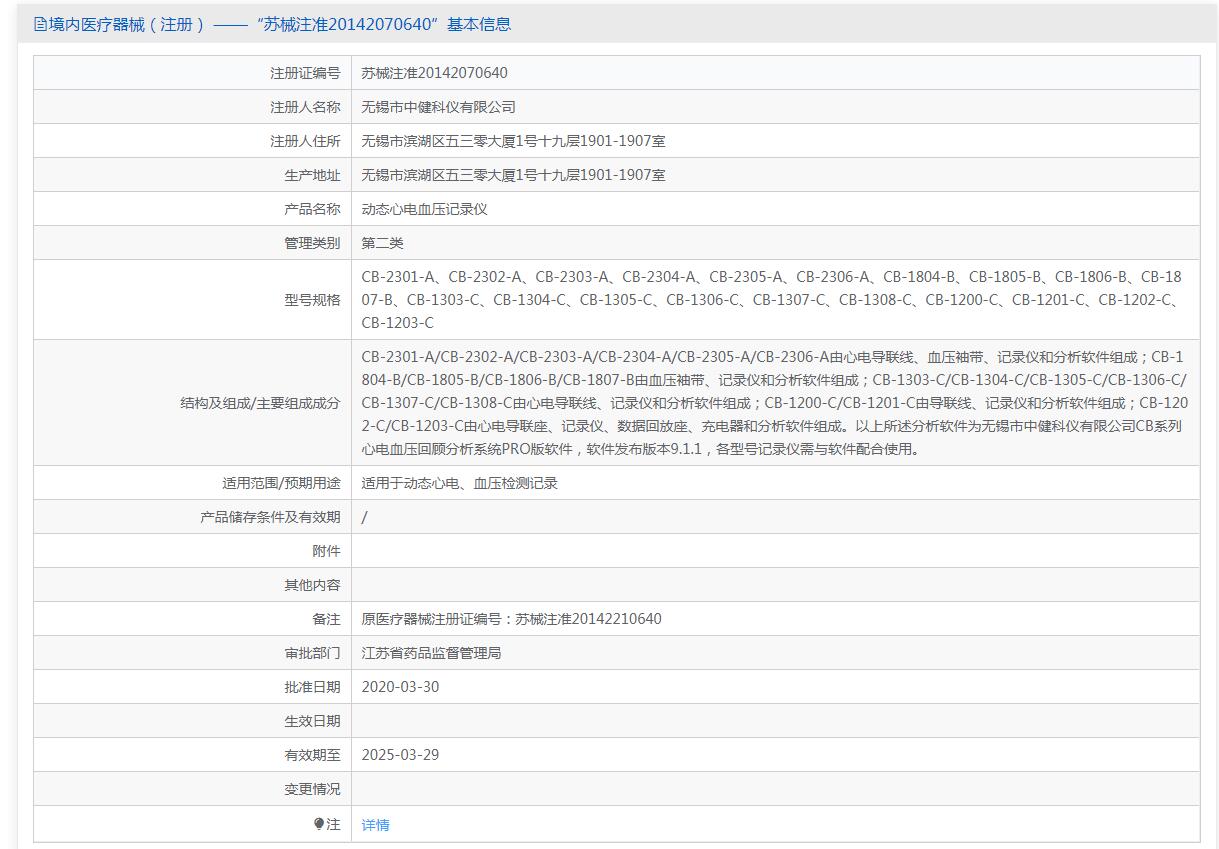The image size is (1219, 849).
Task: Click the 注册证编号 row label
Action: click(x=304, y=73)
